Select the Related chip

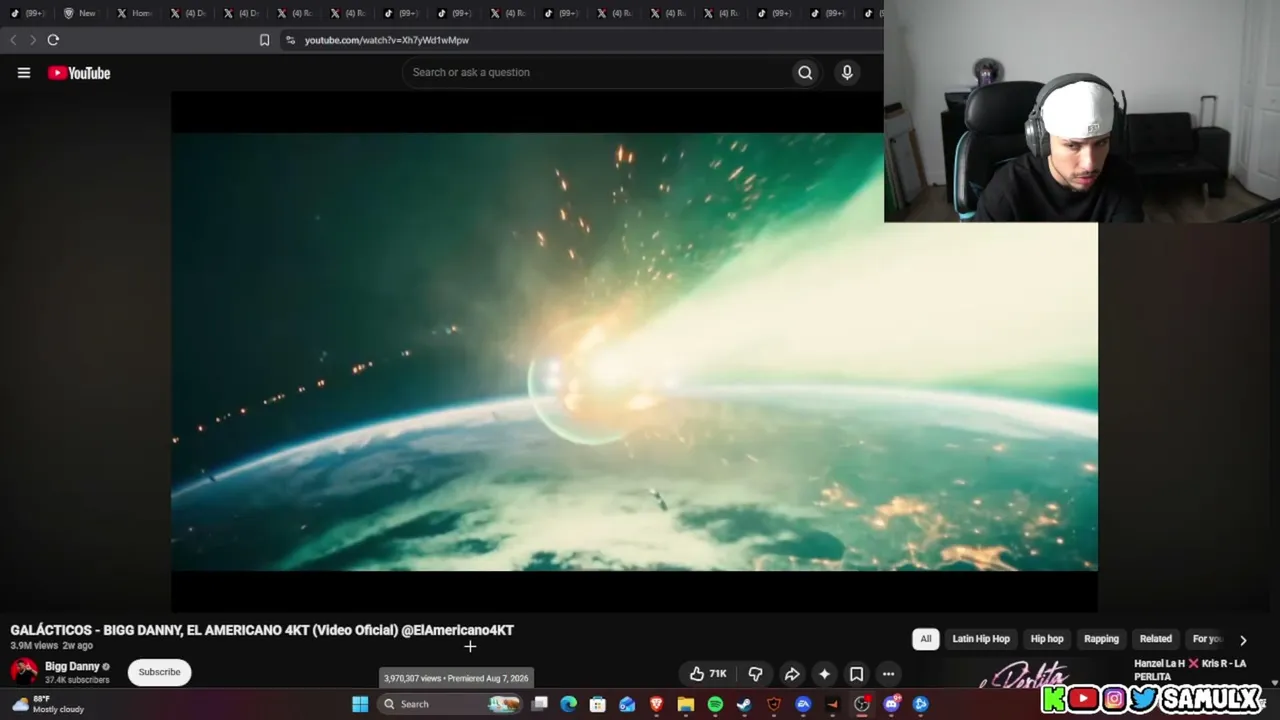[x=1156, y=639]
